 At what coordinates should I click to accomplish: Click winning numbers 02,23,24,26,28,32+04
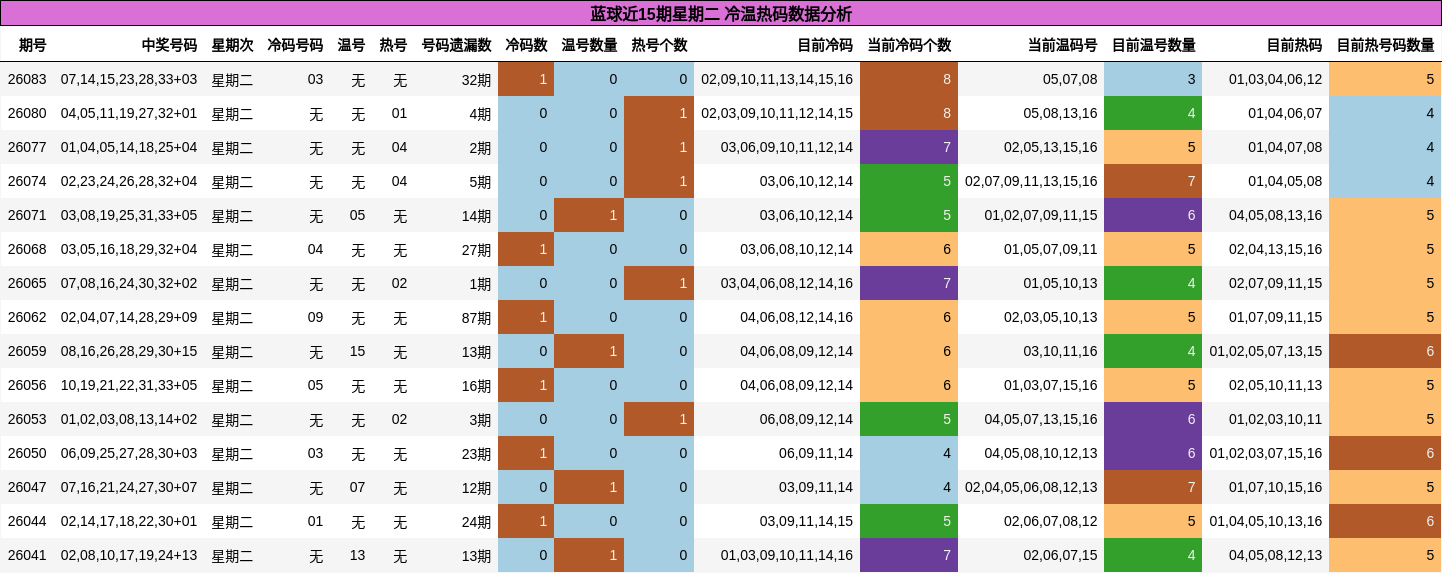point(129,181)
